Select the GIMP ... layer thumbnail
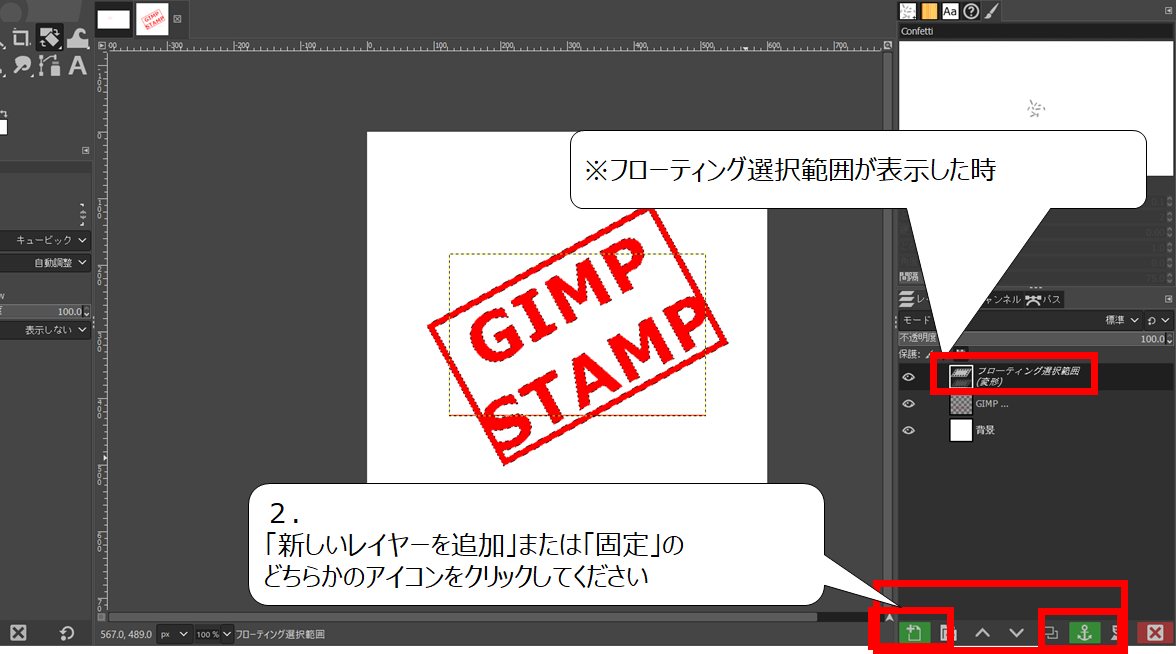This screenshot has width=1176, height=654. tap(961, 404)
